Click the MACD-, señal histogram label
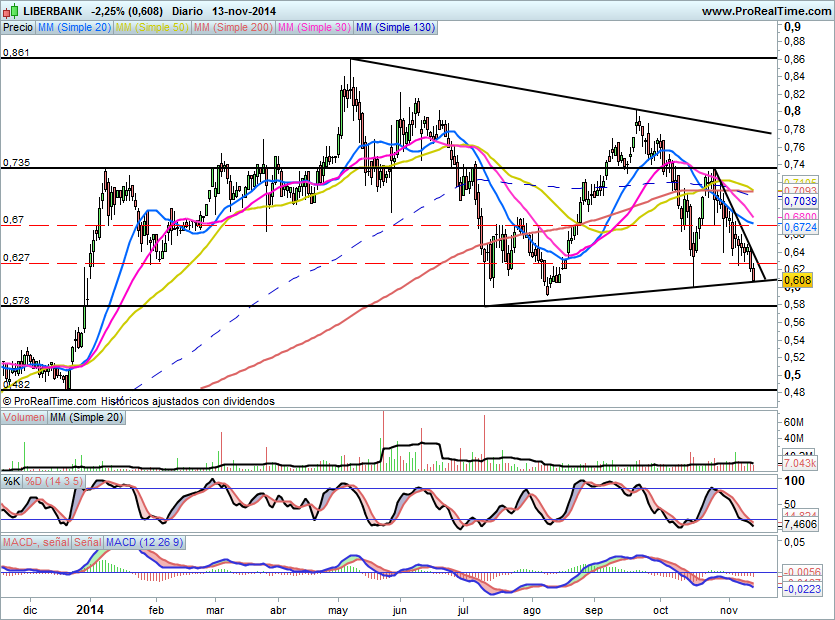835x620 pixels. (35, 542)
